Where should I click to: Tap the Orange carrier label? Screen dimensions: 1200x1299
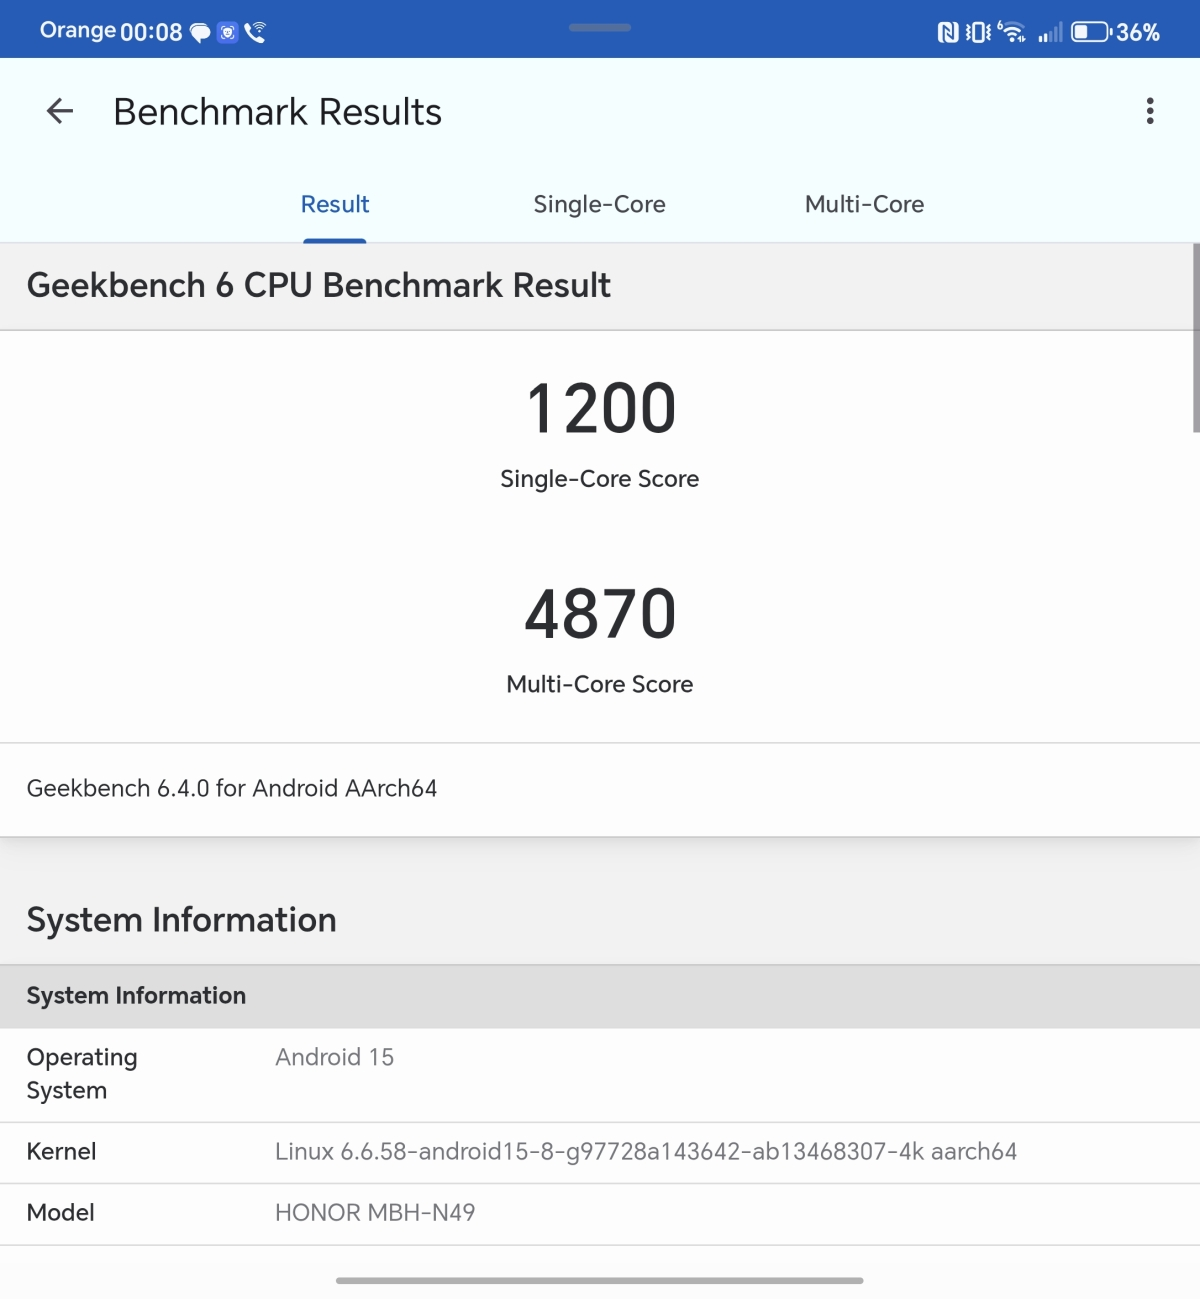pyautogui.click(x=78, y=30)
